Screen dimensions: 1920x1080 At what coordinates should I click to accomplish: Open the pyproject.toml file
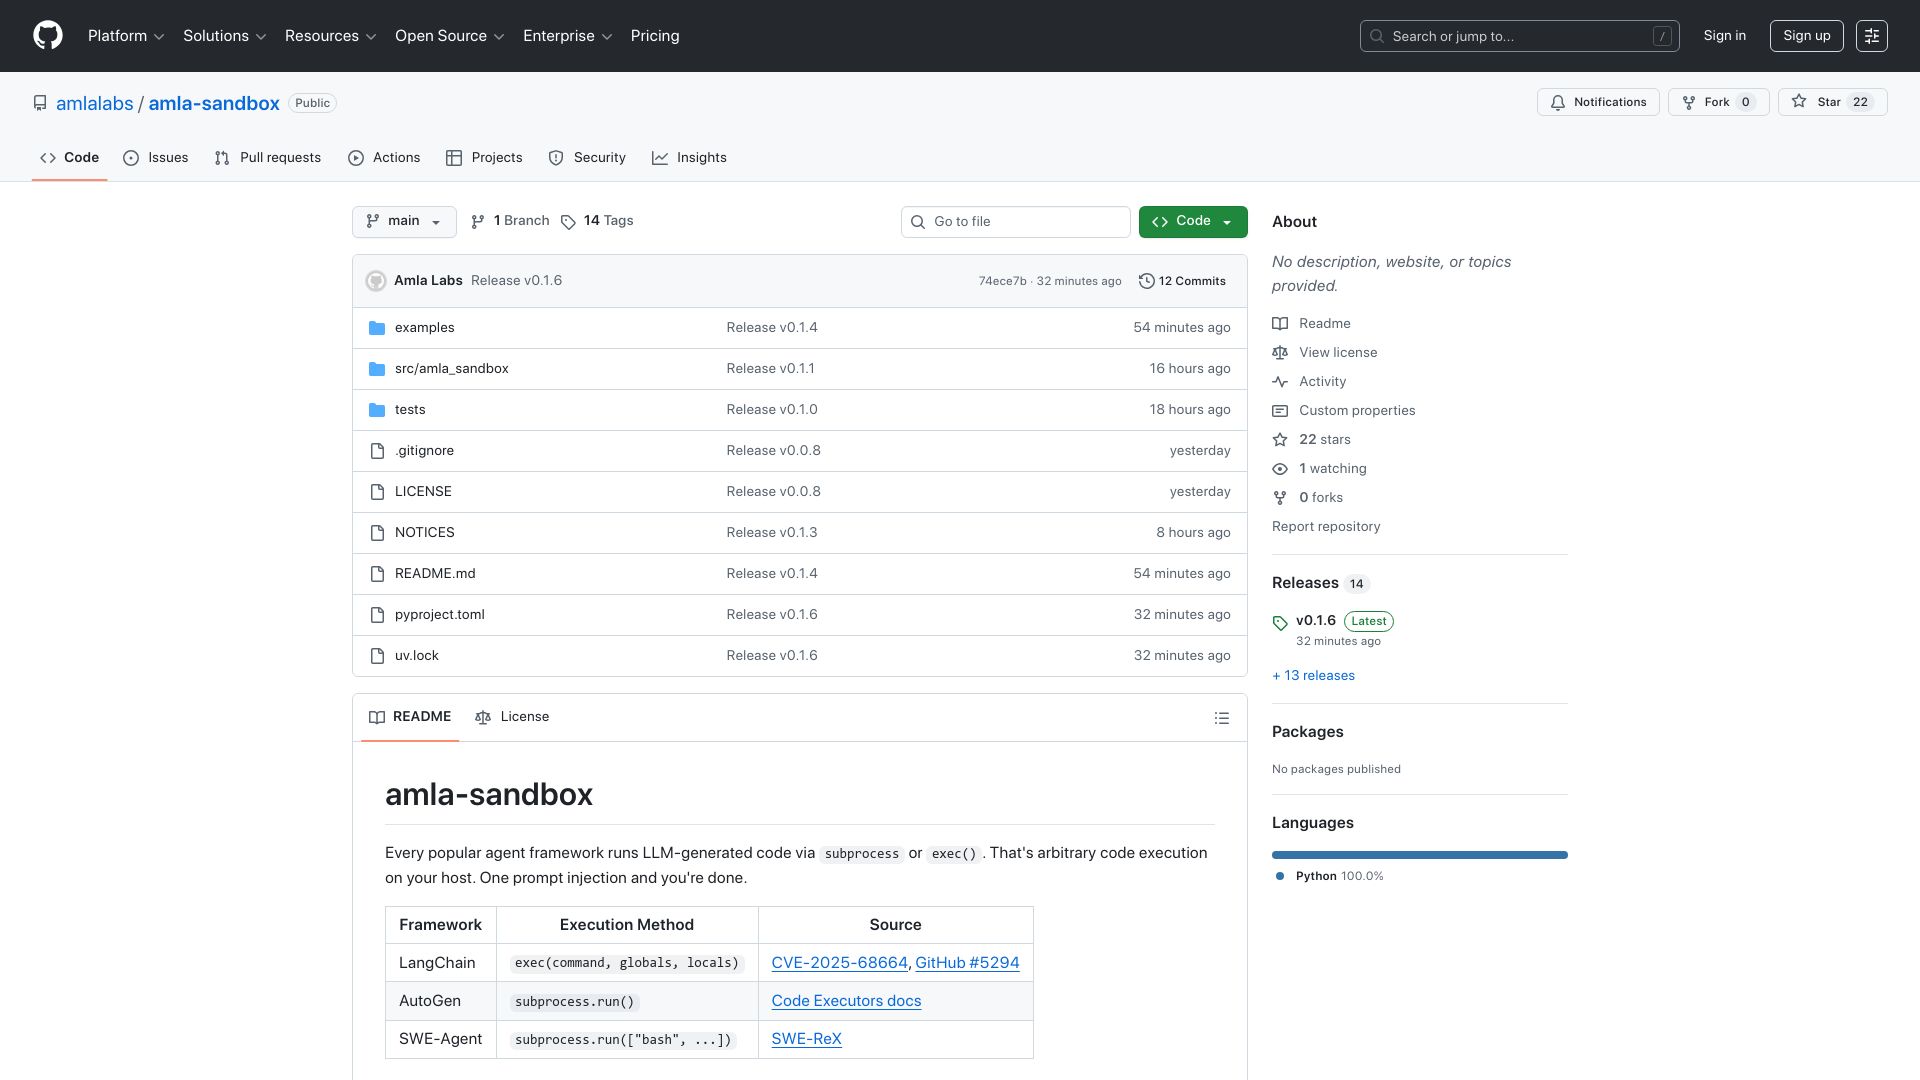tap(439, 615)
